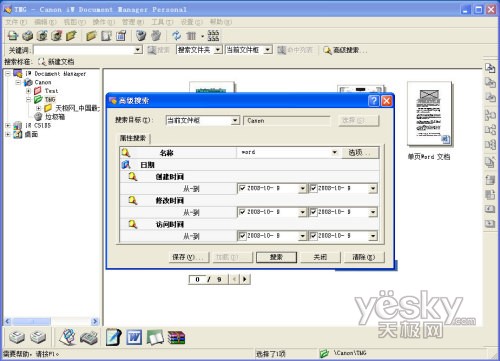Toggle the 创建时间 start date checkbox
Viewport: 500px width, 361px height.
point(242,188)
